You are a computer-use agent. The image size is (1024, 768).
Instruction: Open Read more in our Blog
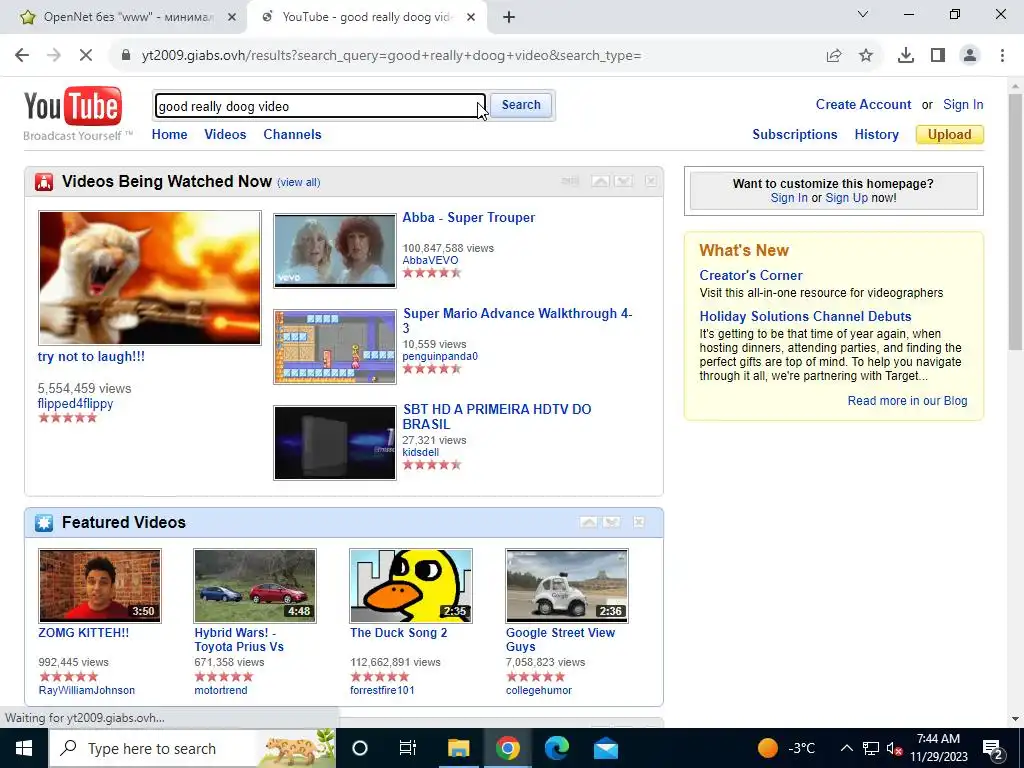click(x=907, y=401)
